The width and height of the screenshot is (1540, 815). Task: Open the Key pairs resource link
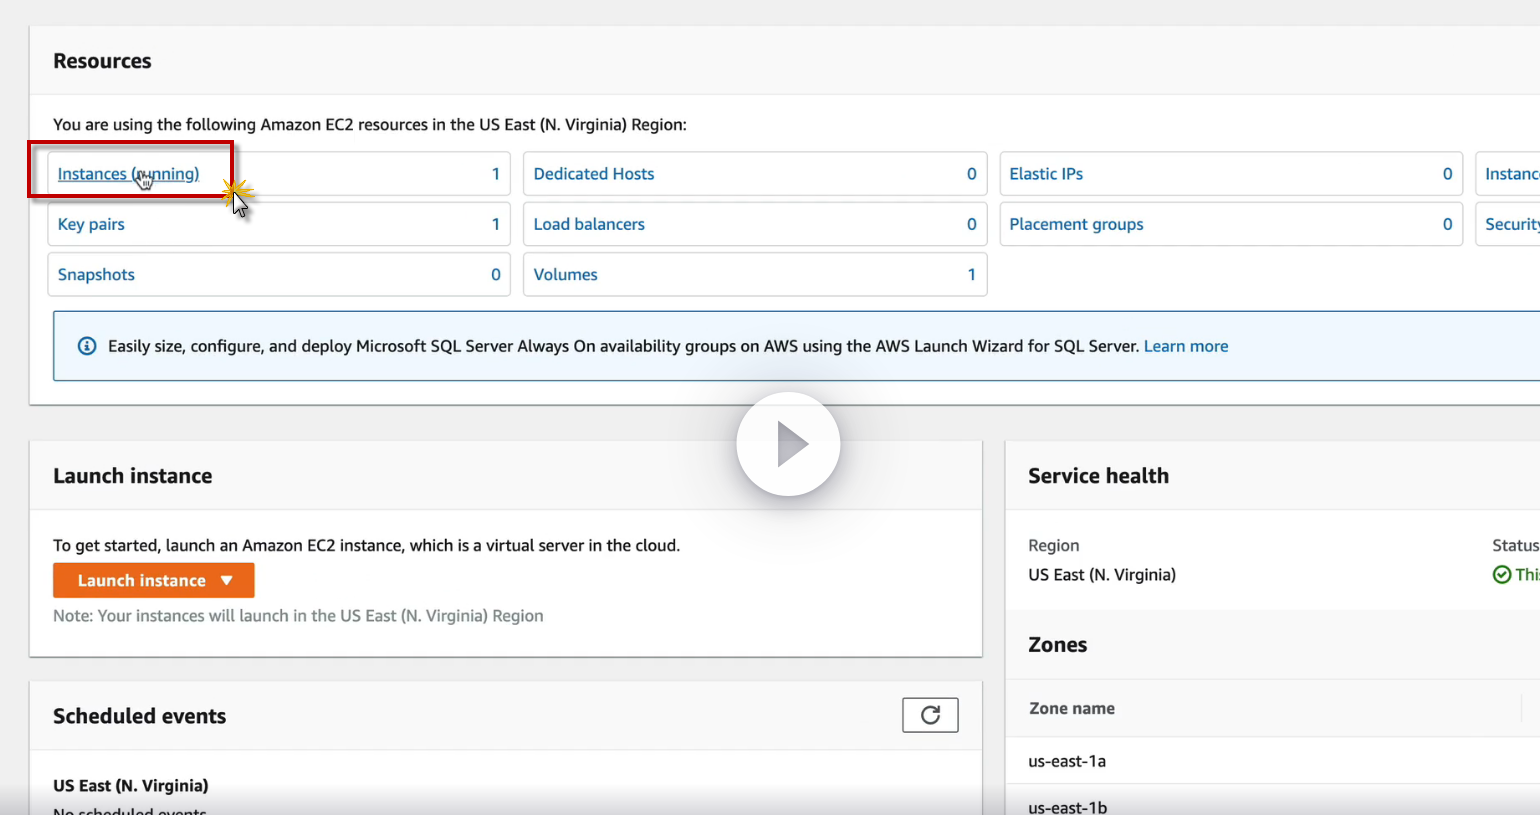91,224
